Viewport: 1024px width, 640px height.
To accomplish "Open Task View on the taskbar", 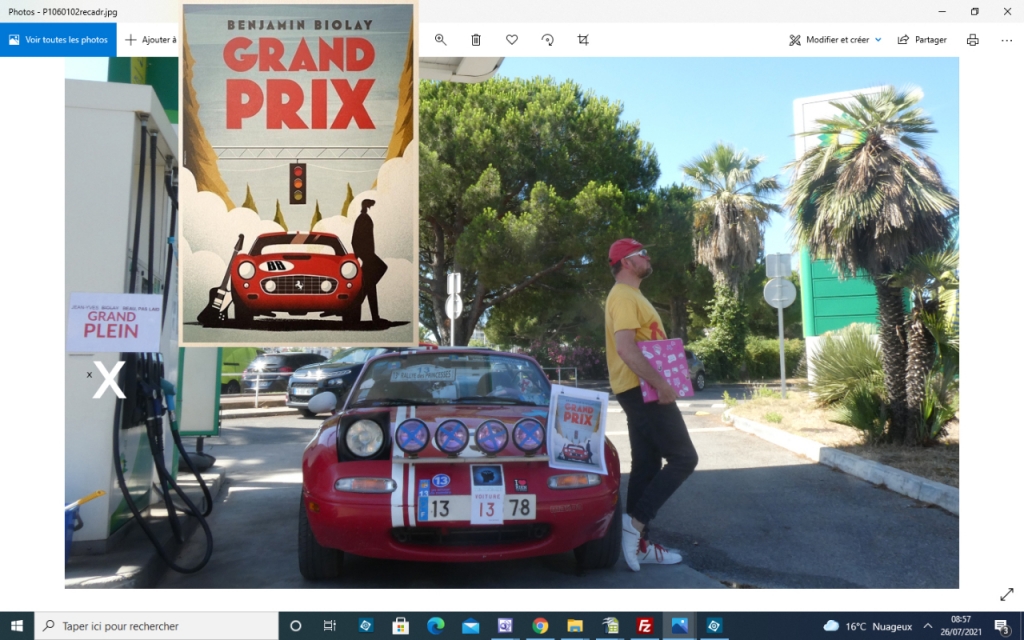I will pyautogui.click(x=330, y=626).
